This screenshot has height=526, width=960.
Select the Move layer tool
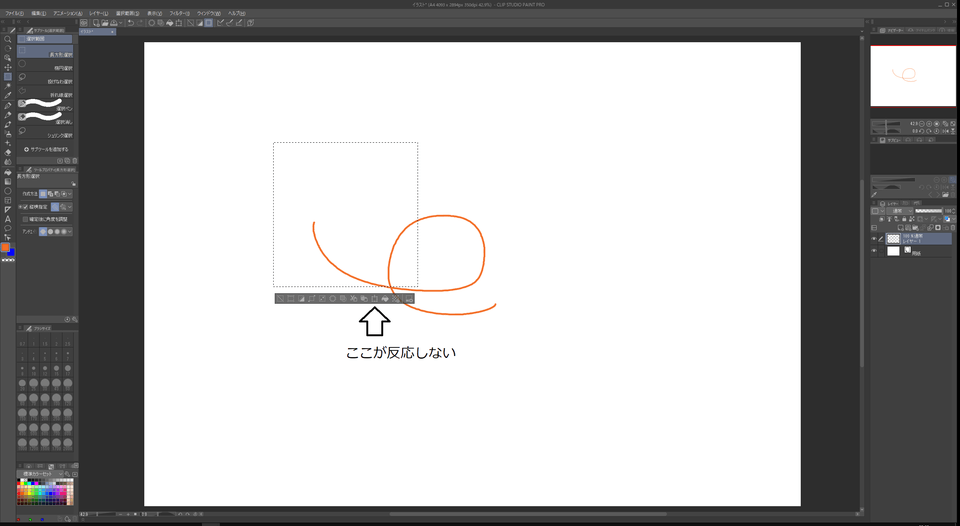pyautogui.click(x=8, y=67)
